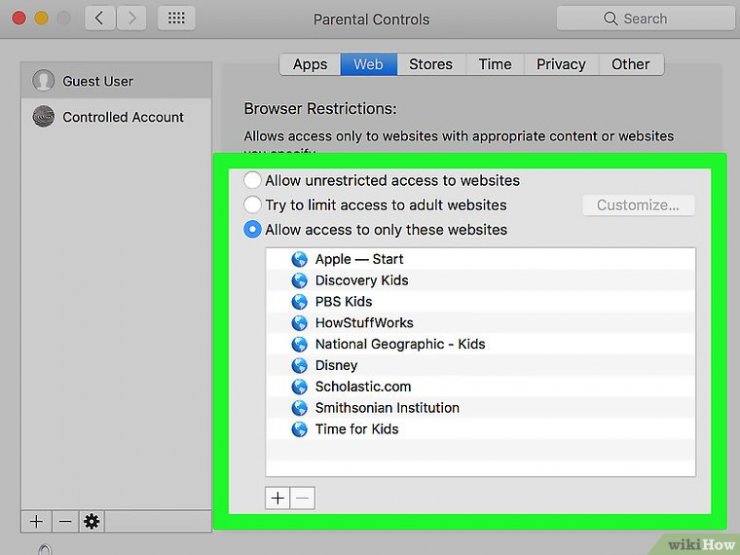This screenshot has height=555, width=740.
Task: Select Try to limit access to adult websites
Action: tap(252, 204)
